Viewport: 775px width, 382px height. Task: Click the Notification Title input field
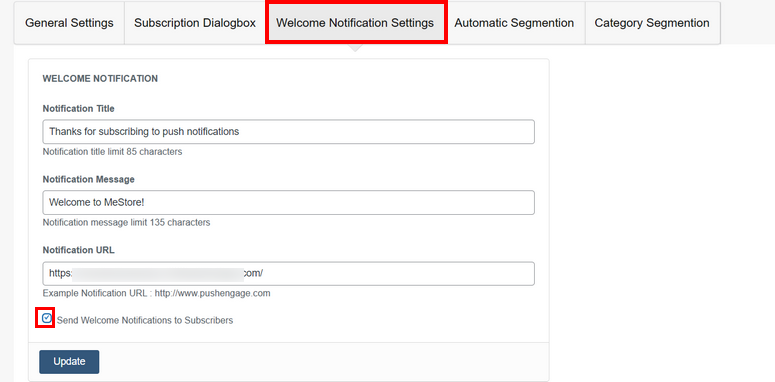pos(289,132)
